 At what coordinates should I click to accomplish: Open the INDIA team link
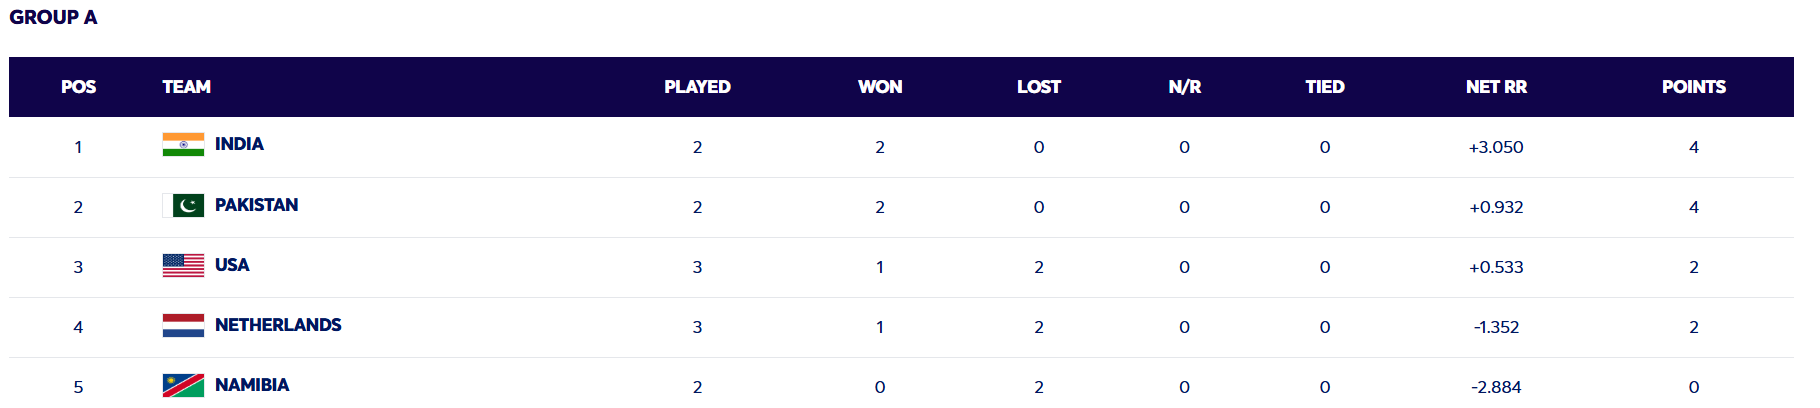coord(239,144)
